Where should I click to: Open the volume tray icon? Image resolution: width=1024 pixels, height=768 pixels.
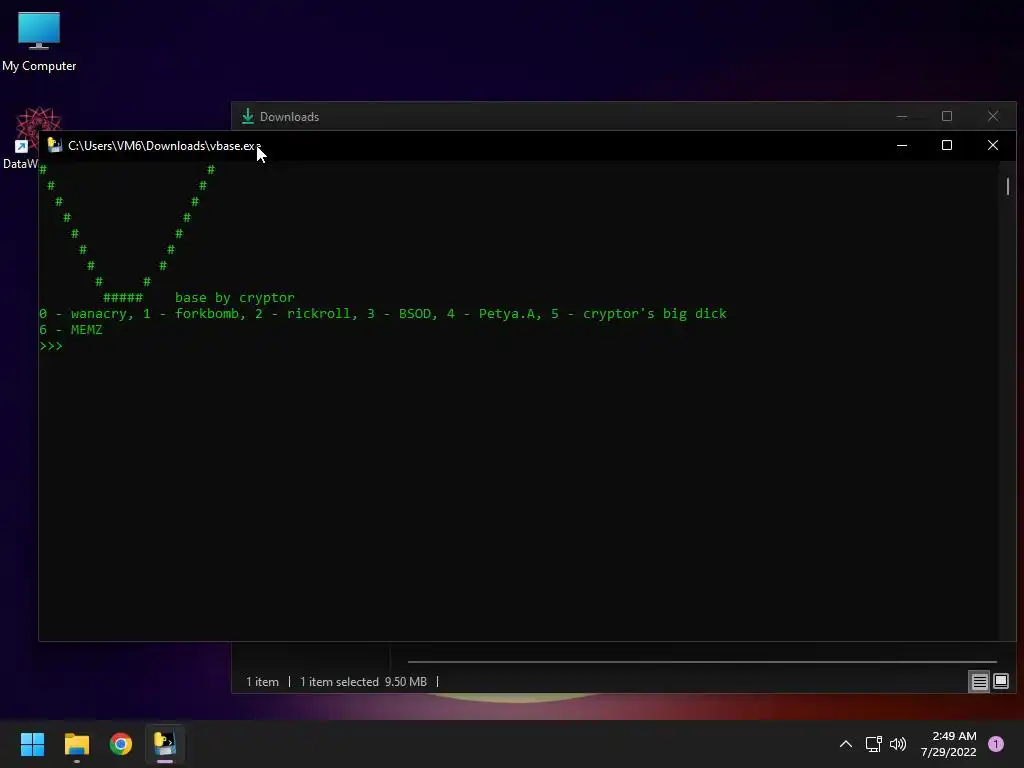tap(898, 744)
